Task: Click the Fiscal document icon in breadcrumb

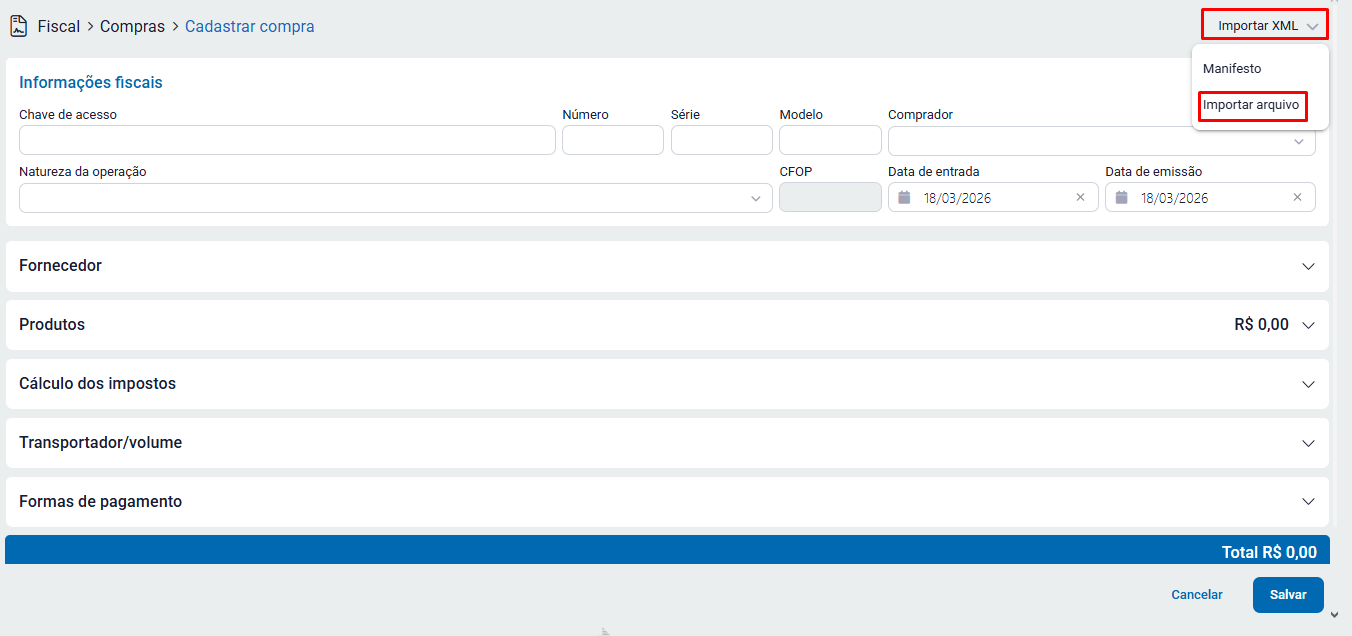Action: pyautogui.click(x=18, y=26)
